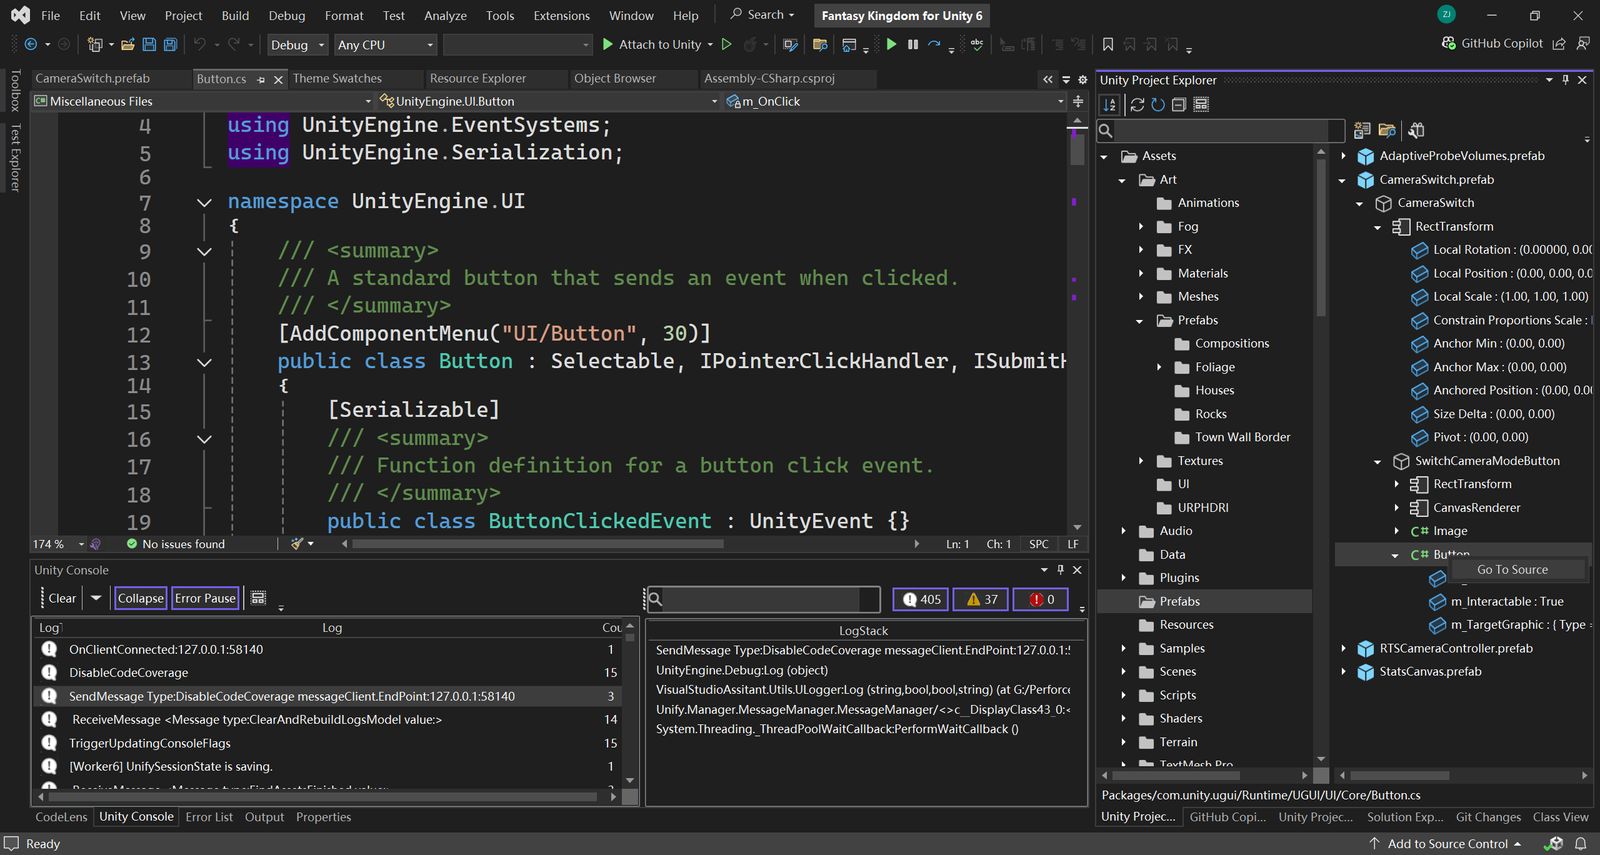Image resolution: width=1600 pixels, height=855 pixels.
Task: Switch to the Error List tab
Action: tap(209, 817)
